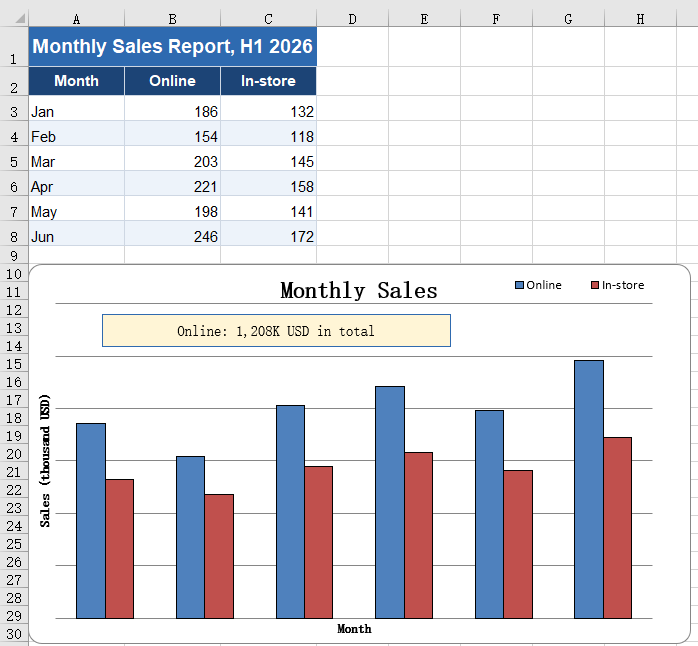Click the 'Monthly Sales Report, H1 2026' title cell
The width and height of the screenshot is (698, 646).
coord(173,47)
